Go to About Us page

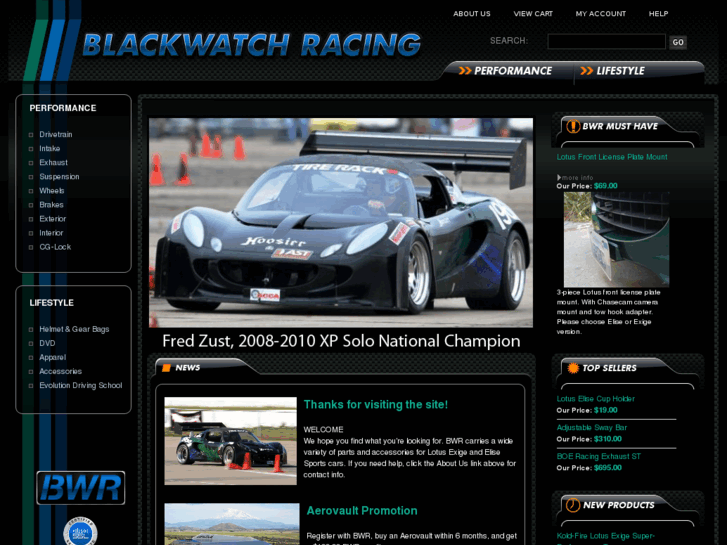pos(472,14)
